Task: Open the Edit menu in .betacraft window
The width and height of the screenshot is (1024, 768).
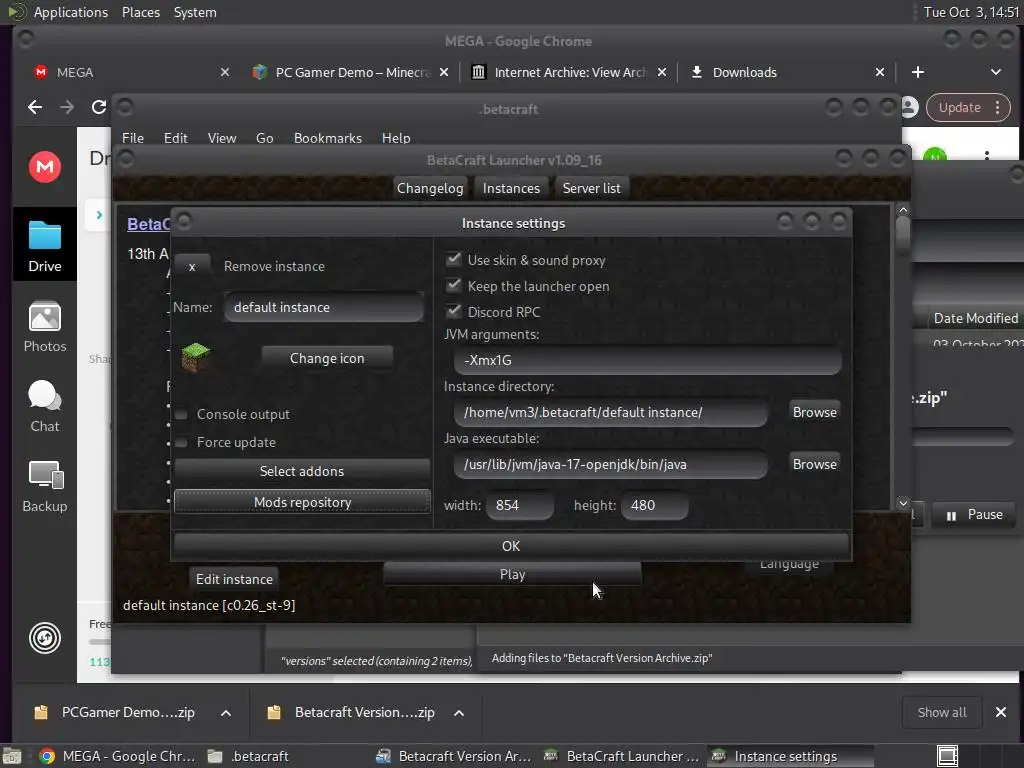Action: (x=175, y=138)
